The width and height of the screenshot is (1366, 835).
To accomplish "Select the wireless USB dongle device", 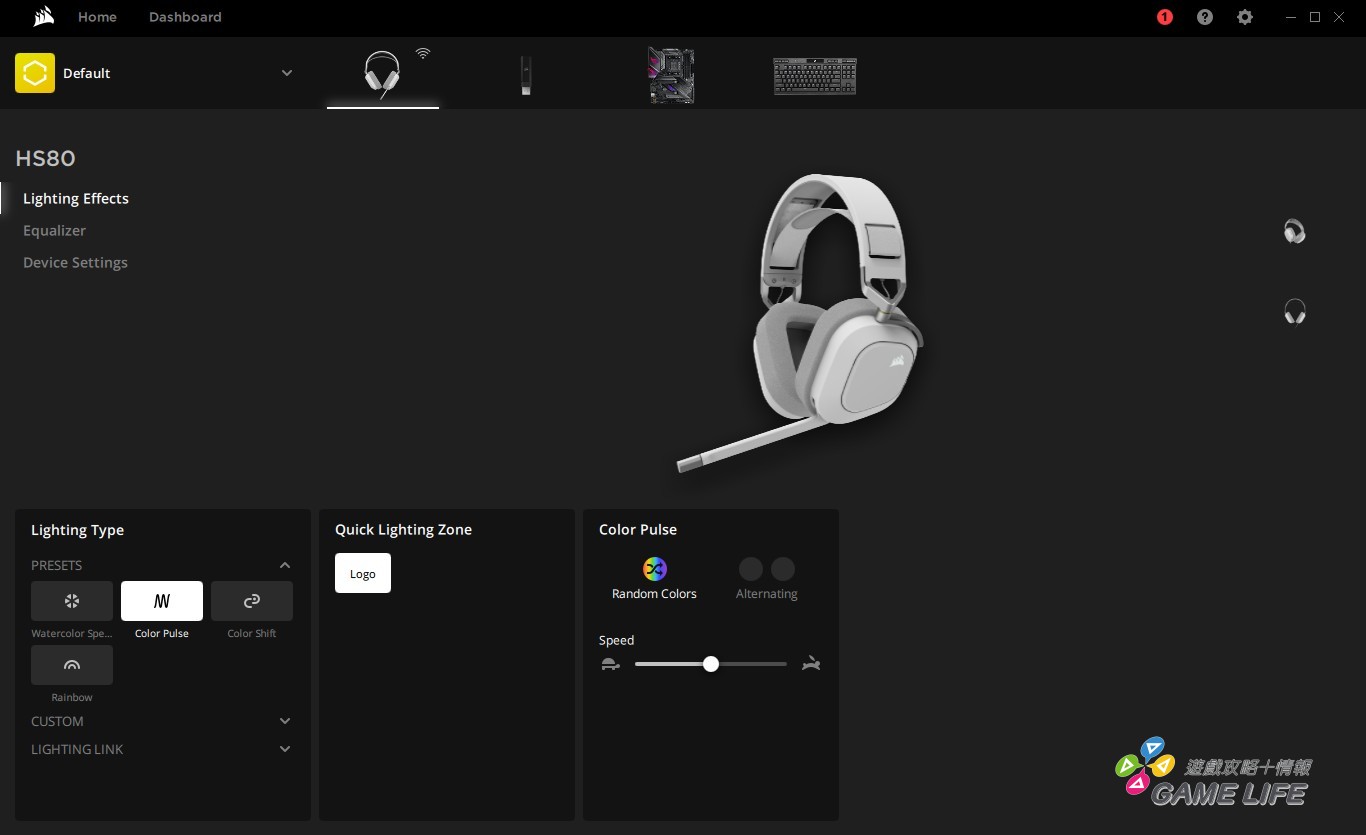I will coord(525,76).
